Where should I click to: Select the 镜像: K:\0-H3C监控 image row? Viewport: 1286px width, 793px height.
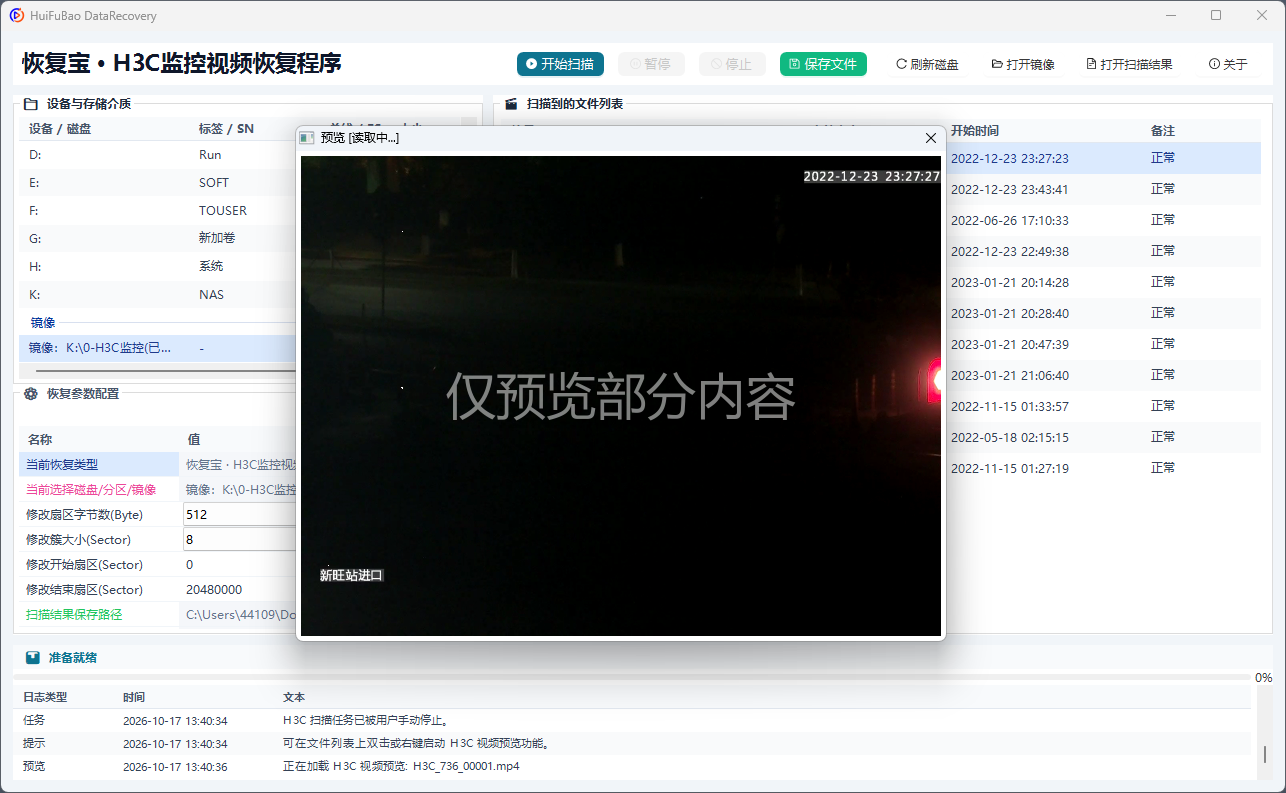[x=157, y=348]
